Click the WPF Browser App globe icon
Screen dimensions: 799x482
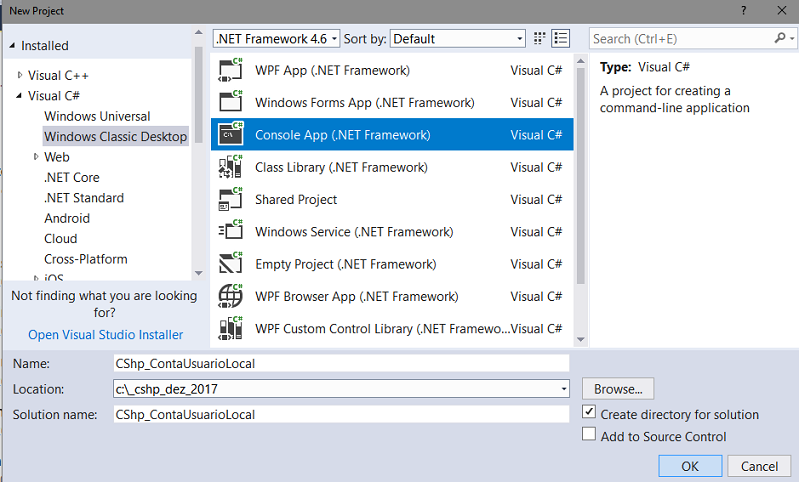230,296
